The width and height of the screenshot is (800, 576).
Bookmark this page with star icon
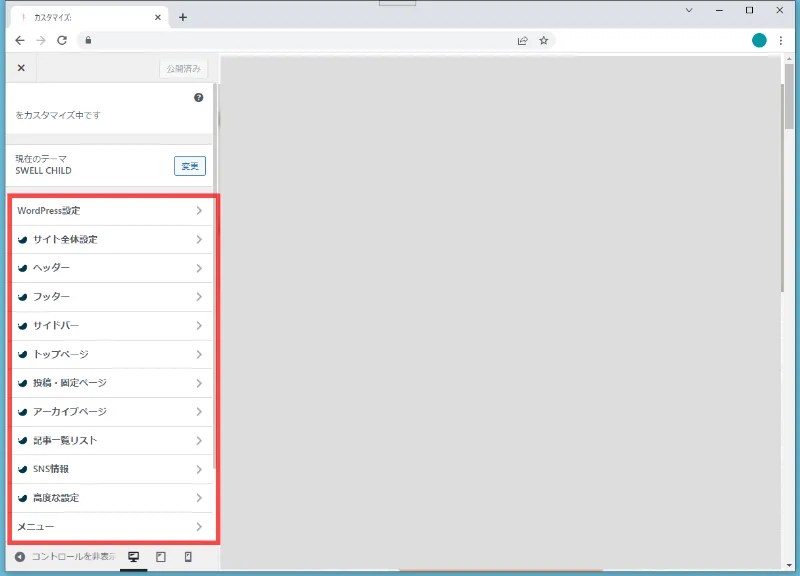click(x=544, y=40)
